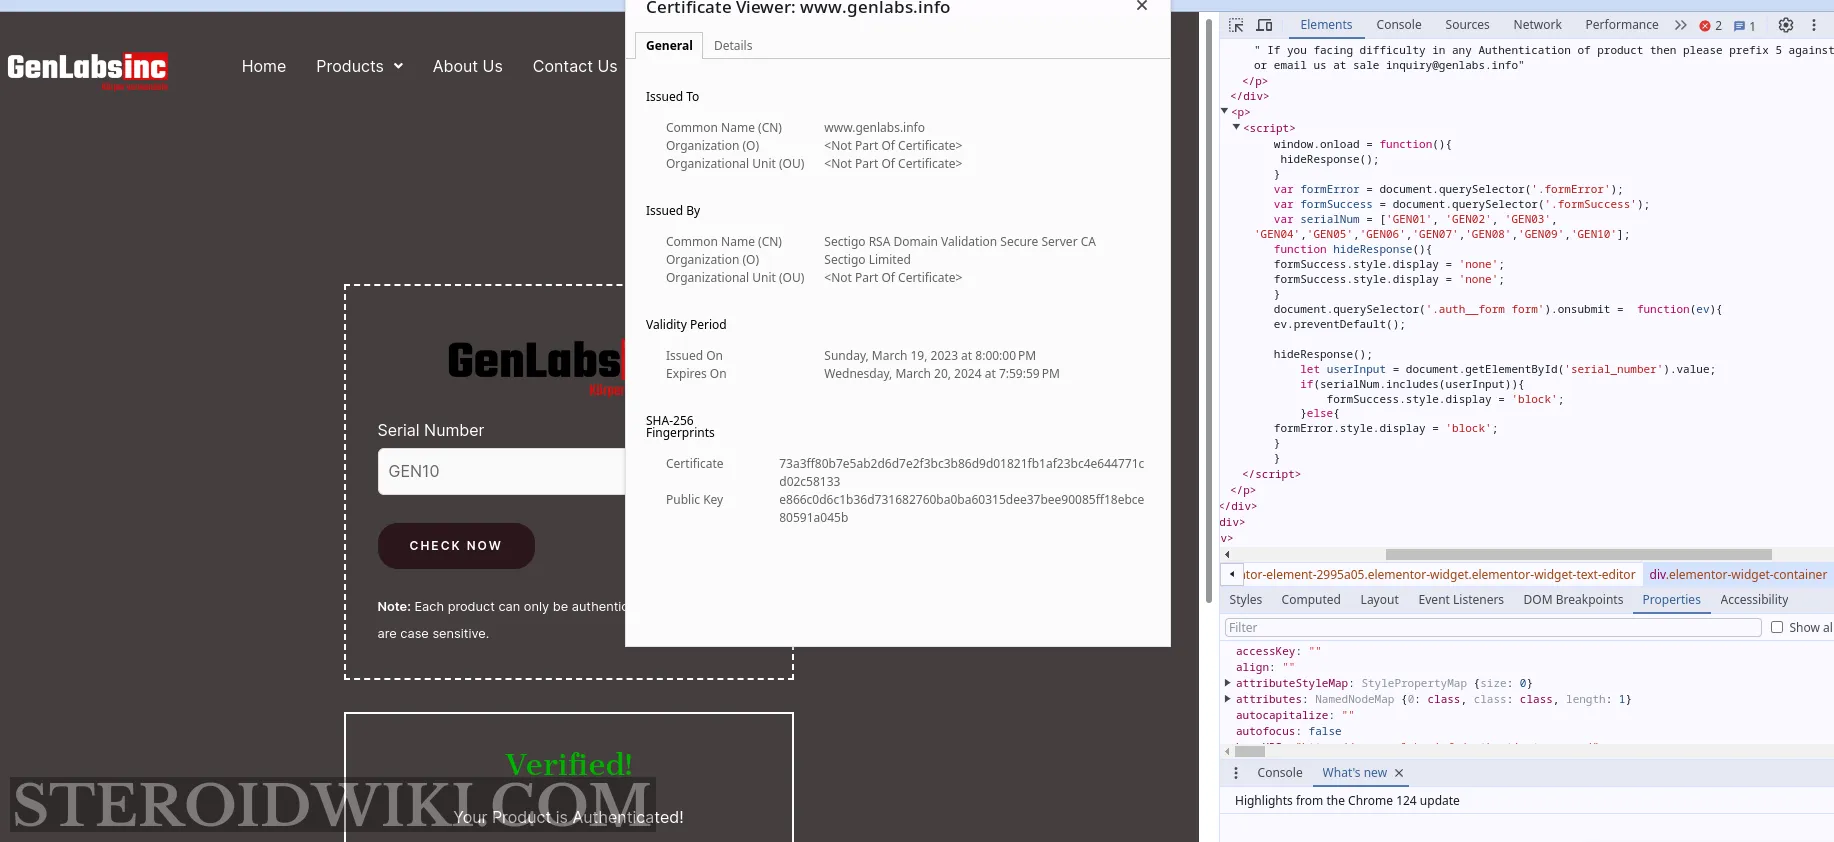Switch to the Styles pane
The image size is (1834, 842).
1245,600
